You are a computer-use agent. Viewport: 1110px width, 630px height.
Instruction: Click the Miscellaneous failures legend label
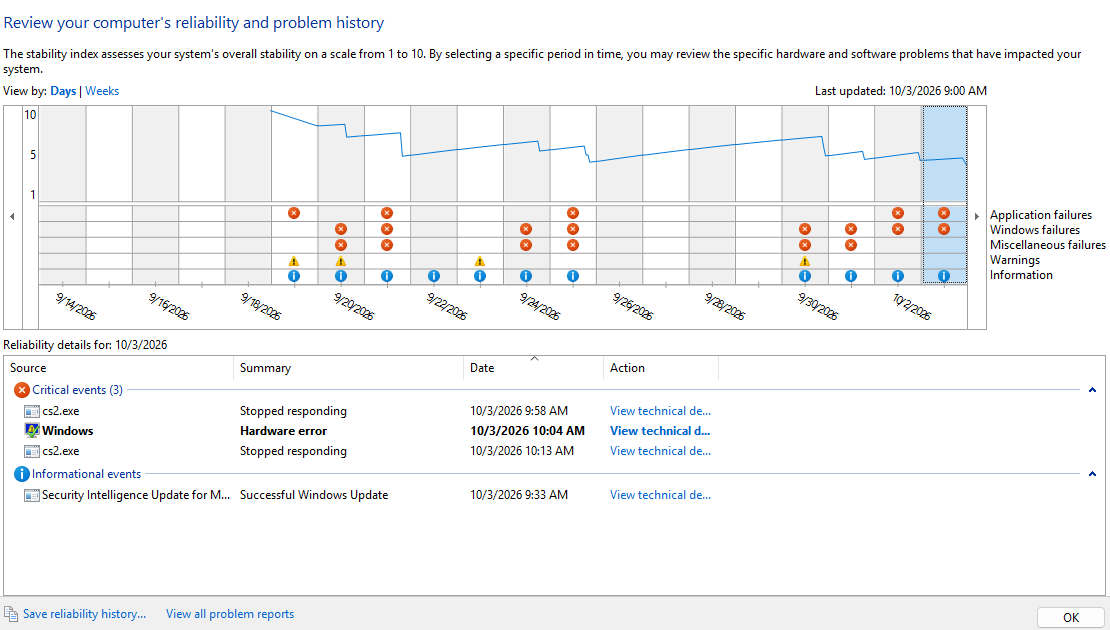point(1048,245)
